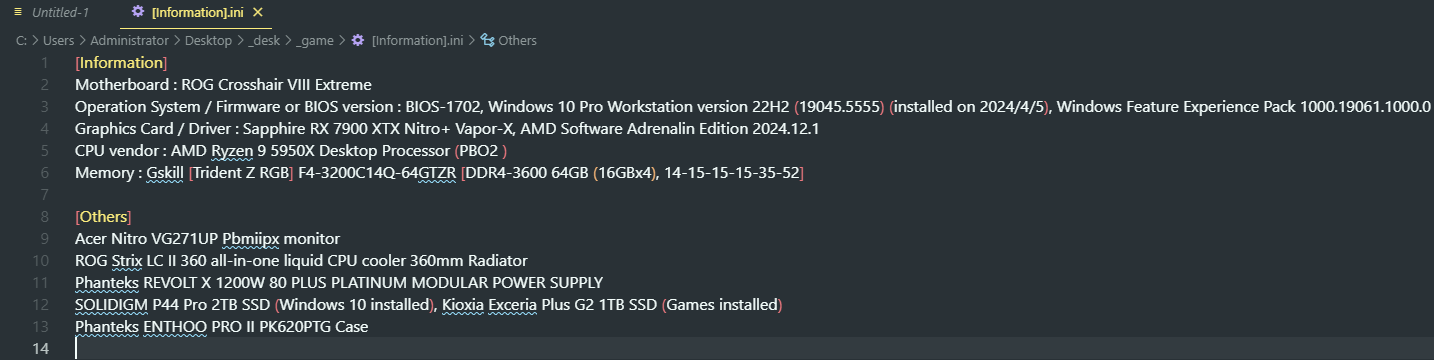Click the gear icon on [Information].ini tab
The height and width of the screenshot is (360, 1434).
[138, 12]
